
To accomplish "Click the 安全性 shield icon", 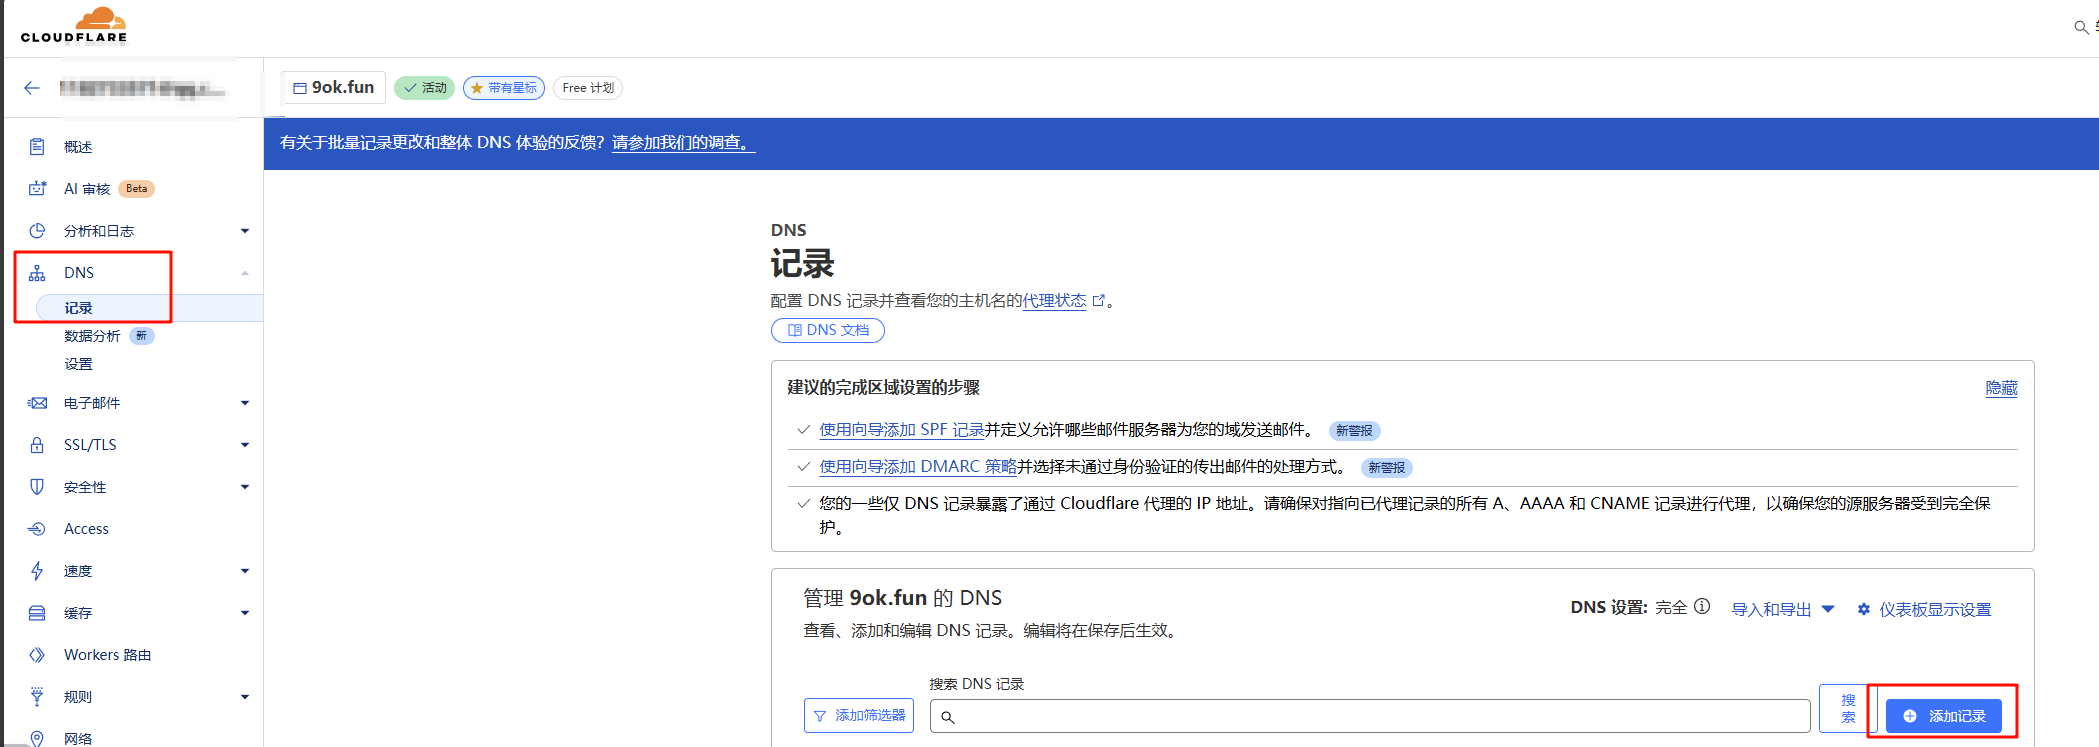I will 37,487.
